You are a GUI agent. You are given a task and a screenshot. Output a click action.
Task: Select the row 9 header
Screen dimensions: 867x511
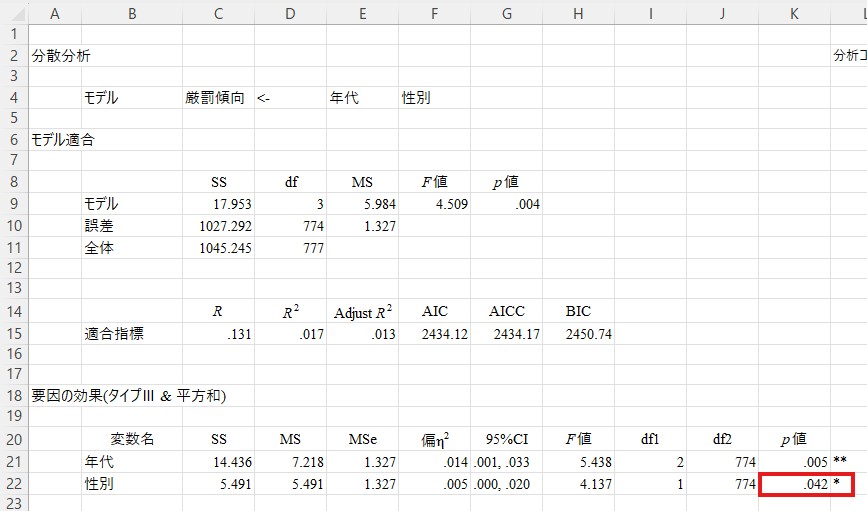coord(14,204)
